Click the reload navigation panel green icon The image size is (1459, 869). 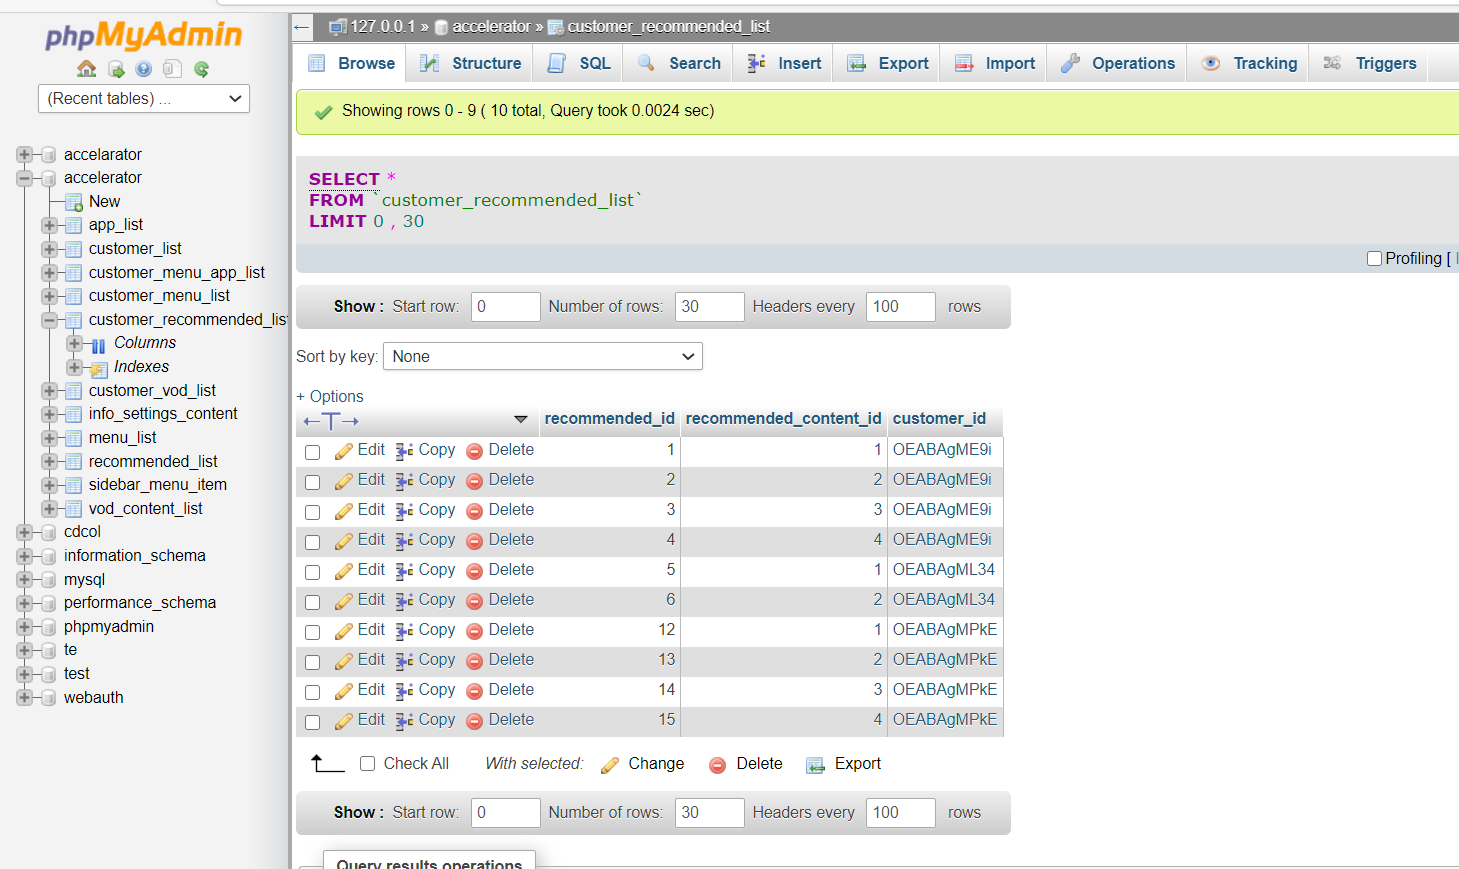[x=201, y=69]
